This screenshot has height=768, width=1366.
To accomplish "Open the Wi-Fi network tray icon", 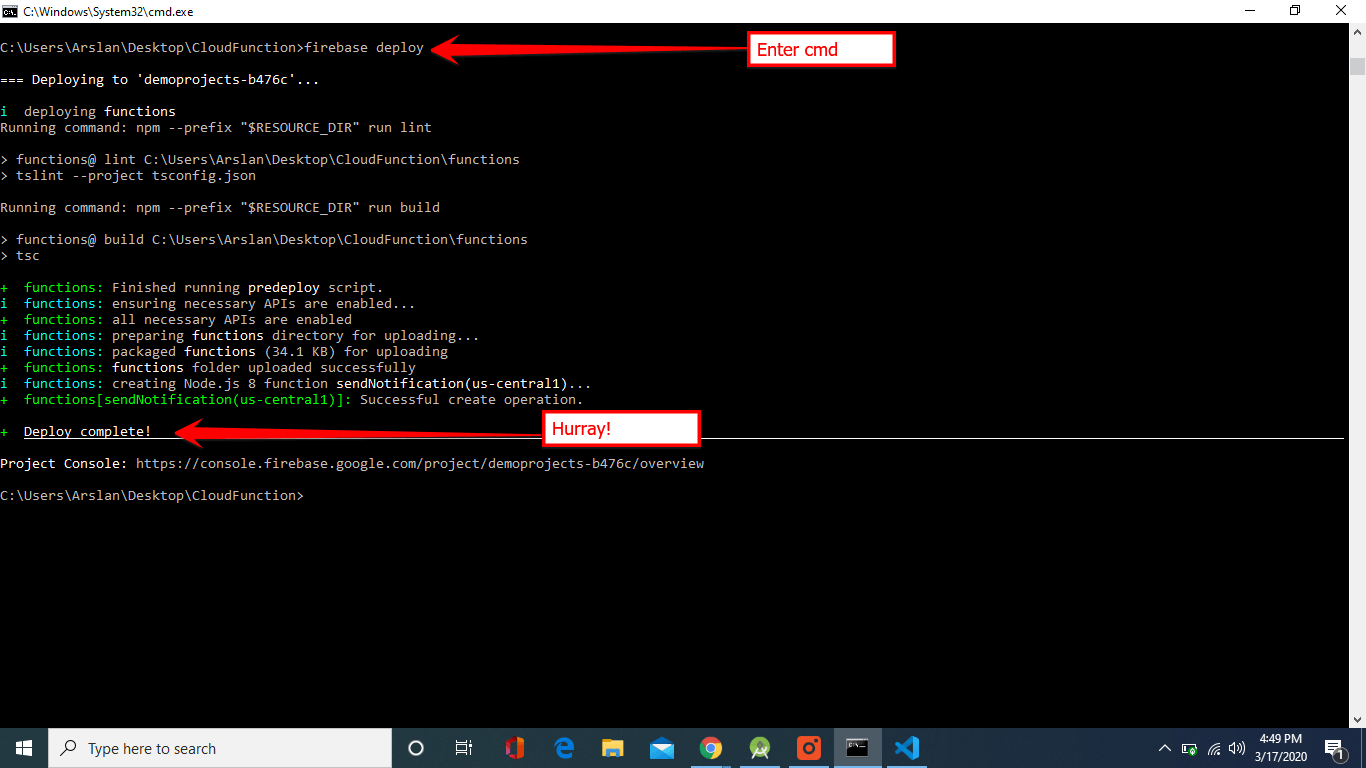I will click(1214, 748).
